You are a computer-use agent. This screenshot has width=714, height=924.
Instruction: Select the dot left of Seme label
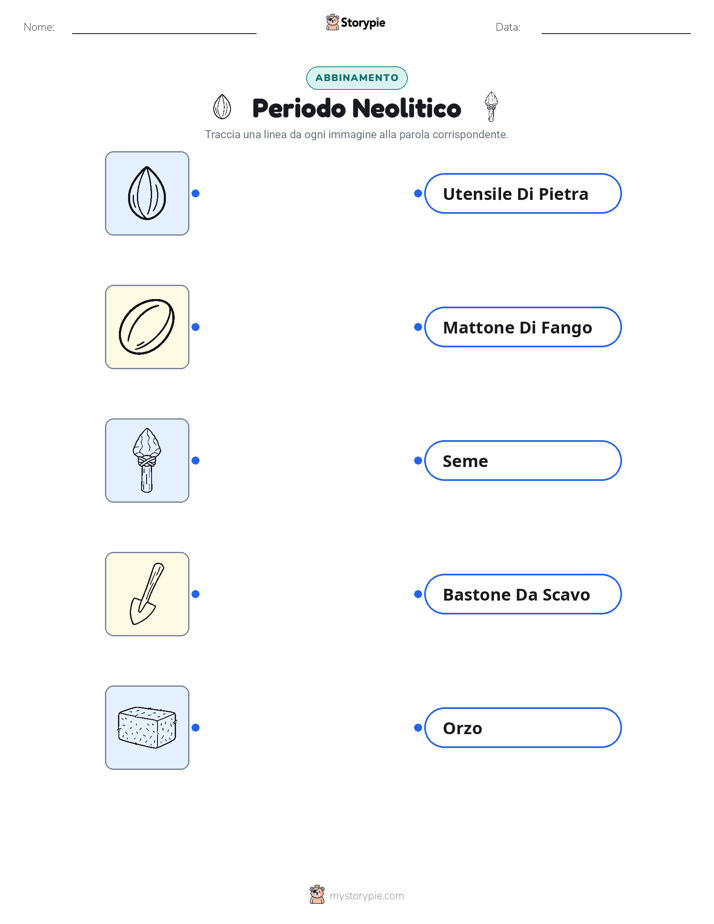[418, 461]
